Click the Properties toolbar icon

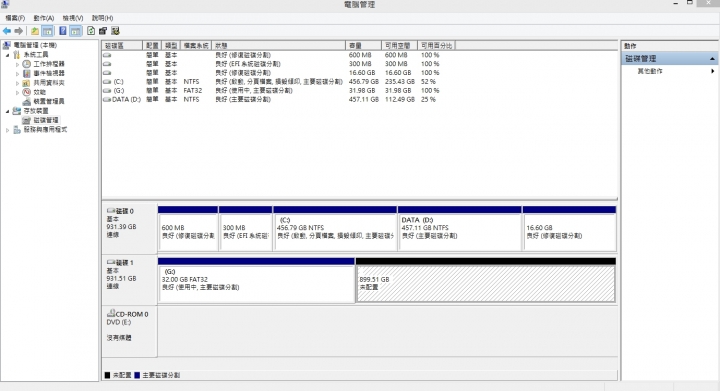pos(103,31)
